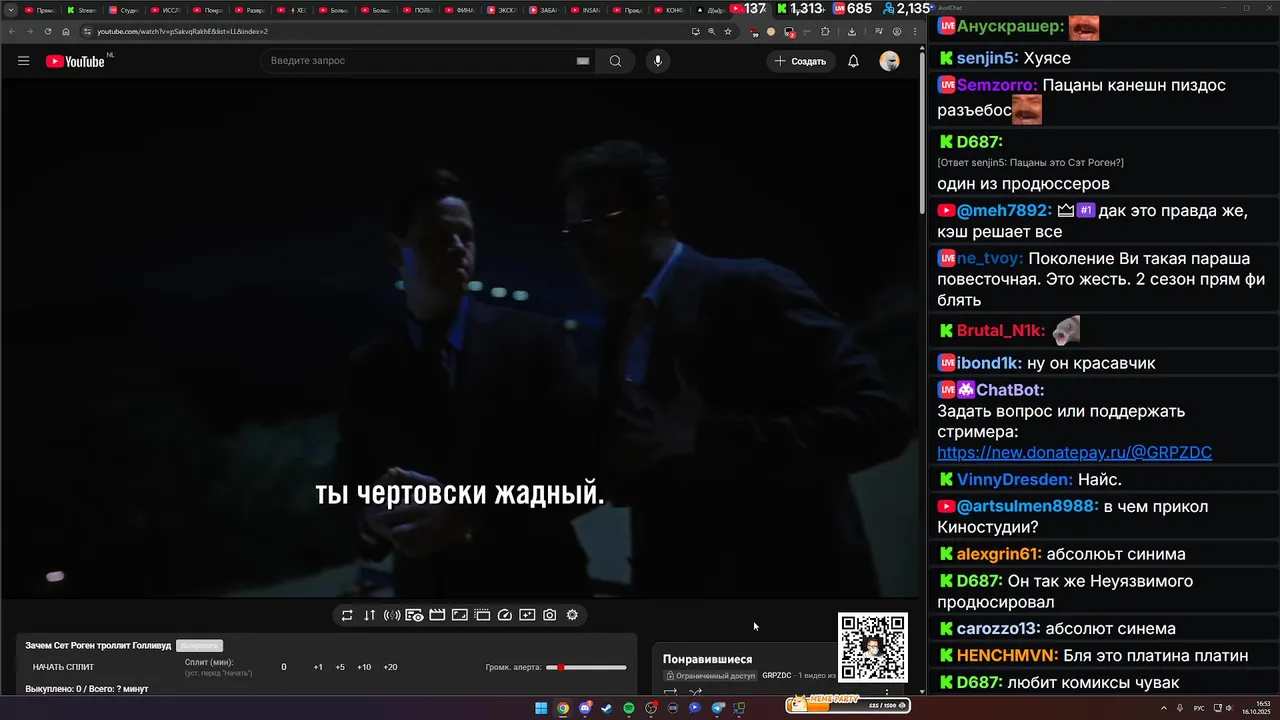Screen dimensions: 1280x720
Task: Switch to the ЭКСКЛ browser tab
Action: [x=502, y=10]
